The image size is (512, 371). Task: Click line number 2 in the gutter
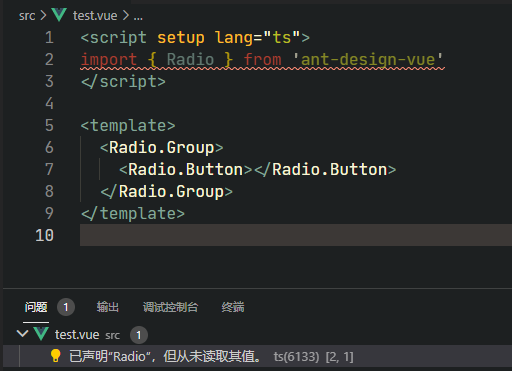pyautogui.click(x=49, y=60)
